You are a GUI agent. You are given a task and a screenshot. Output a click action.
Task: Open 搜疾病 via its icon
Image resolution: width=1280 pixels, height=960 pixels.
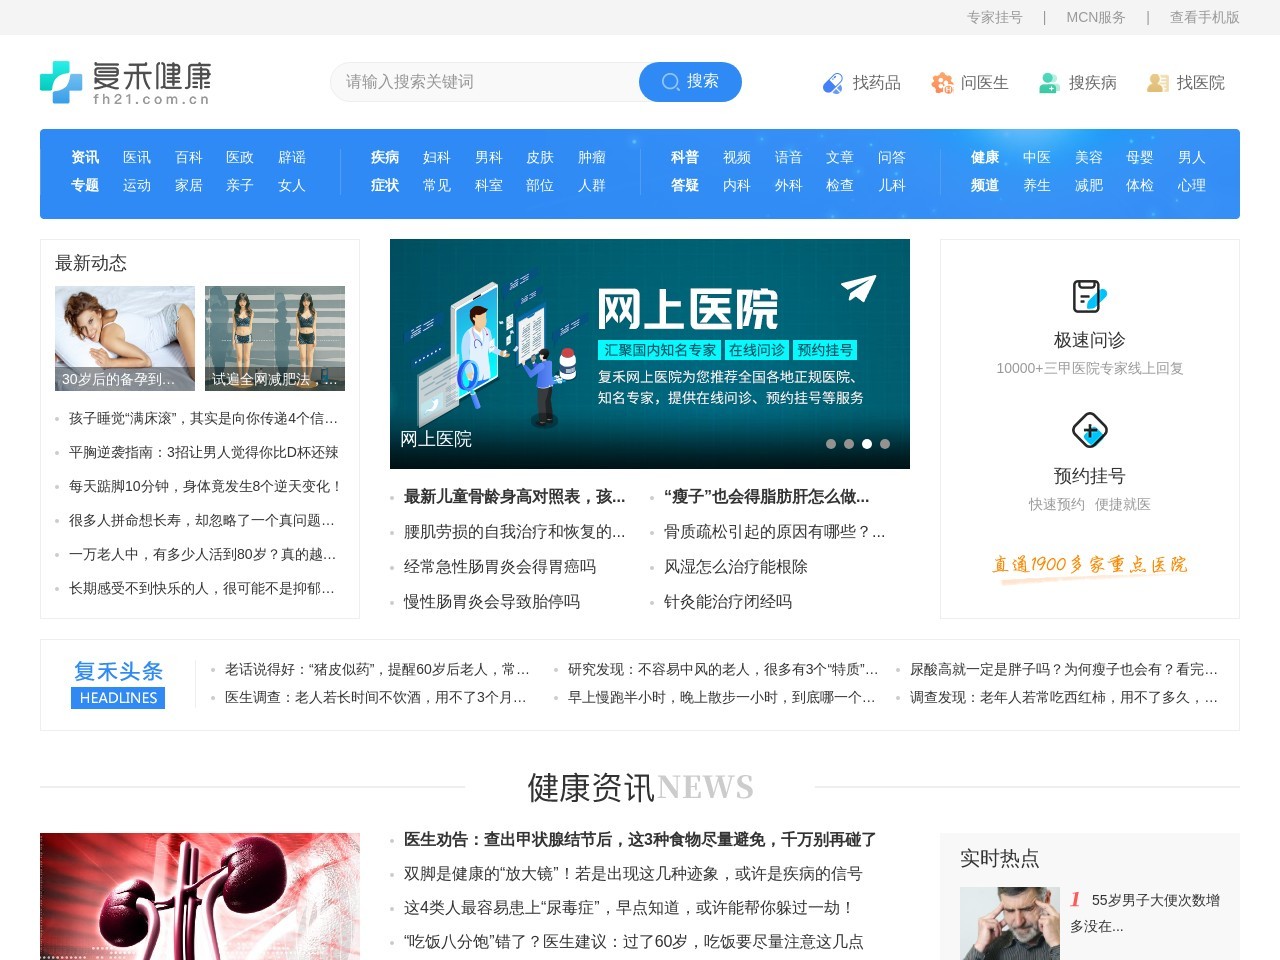click(x=1048, y=83)
